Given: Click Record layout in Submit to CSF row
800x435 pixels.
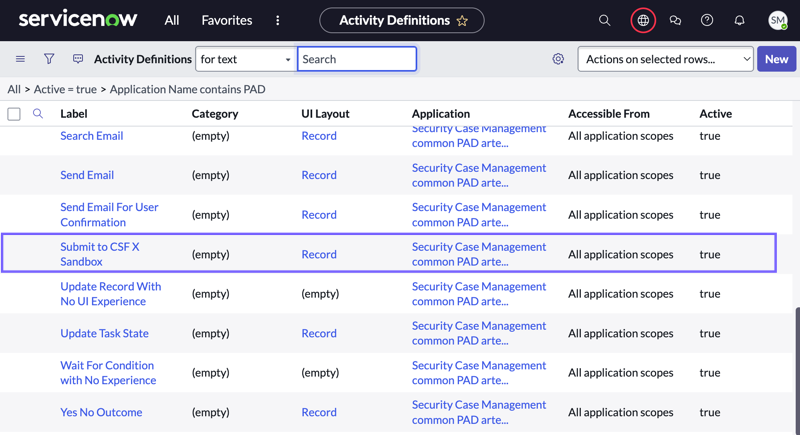Looking at the screenshot, I should tap(319, 254).
